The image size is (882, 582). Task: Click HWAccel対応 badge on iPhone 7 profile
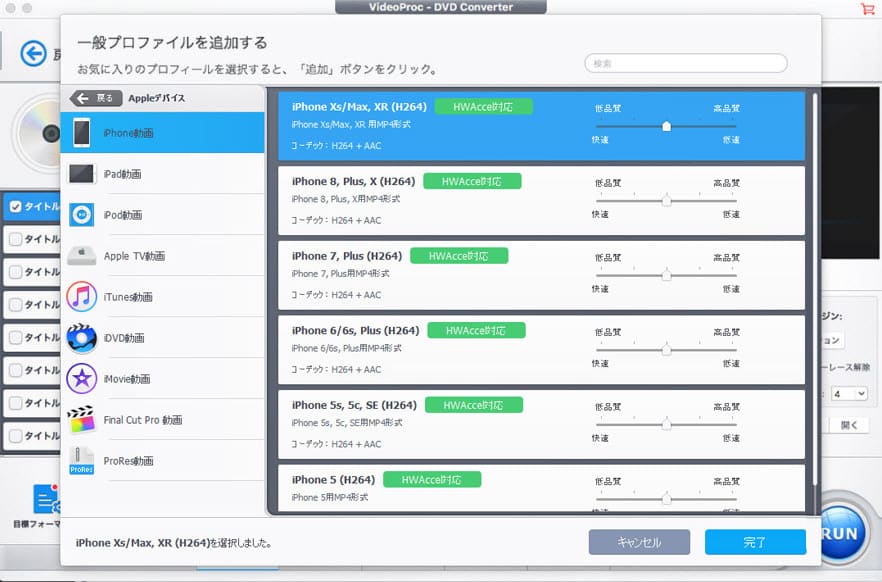tap(459, 256)
